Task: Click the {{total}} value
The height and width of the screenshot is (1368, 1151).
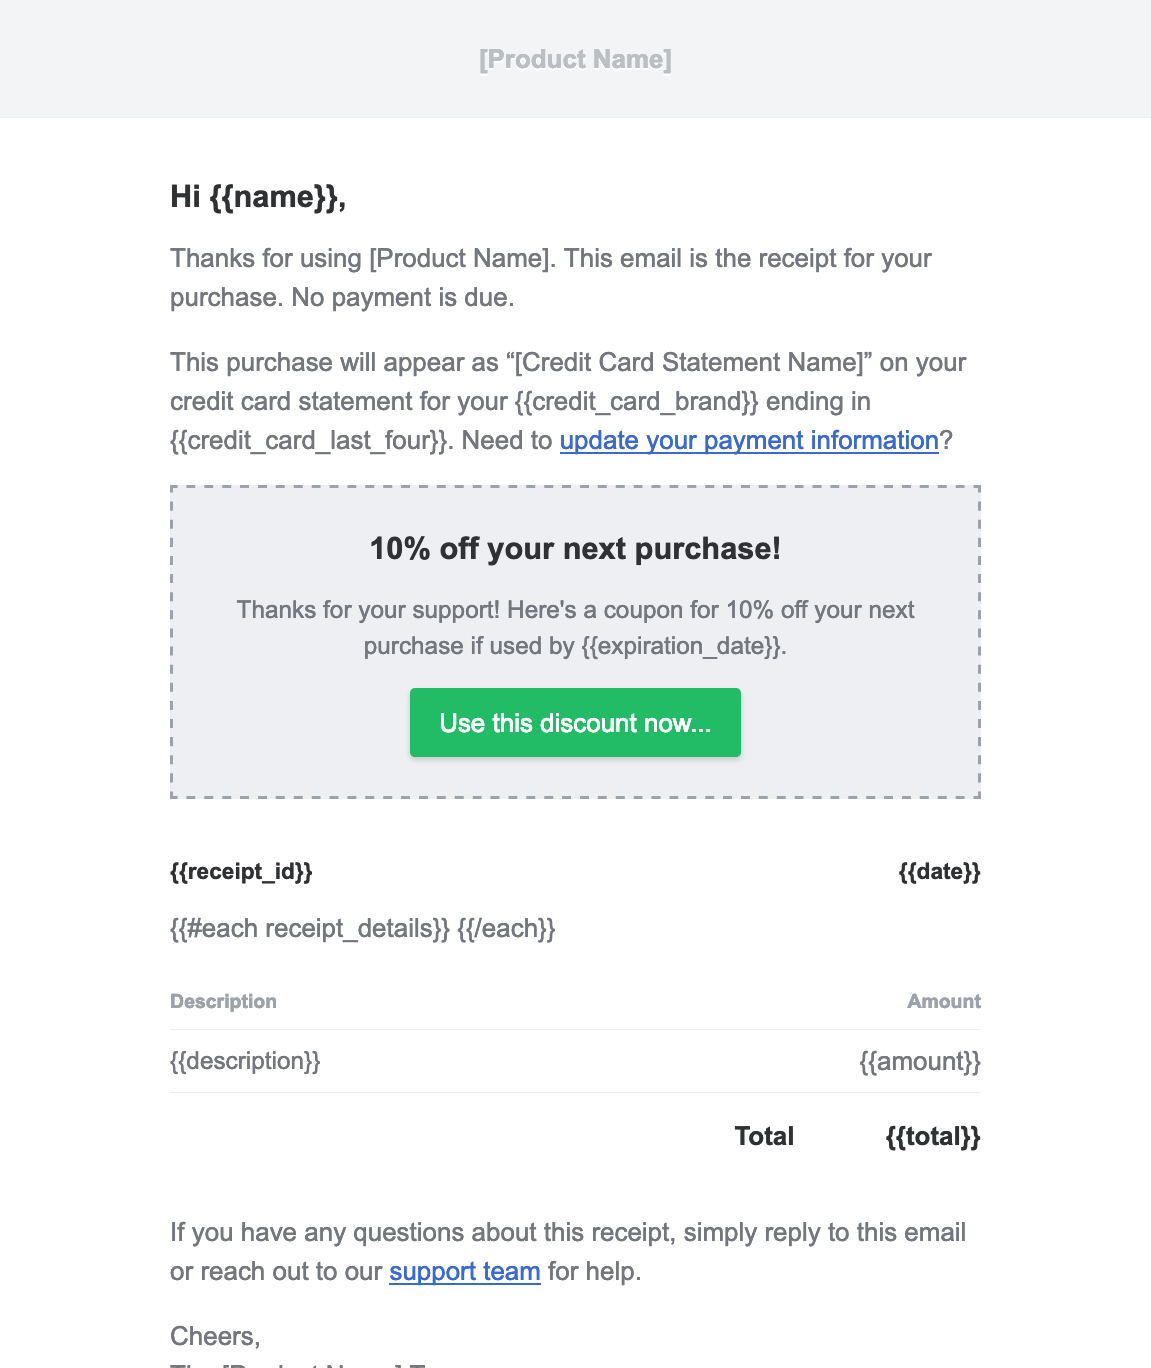Action: [x=933, y=1137]
